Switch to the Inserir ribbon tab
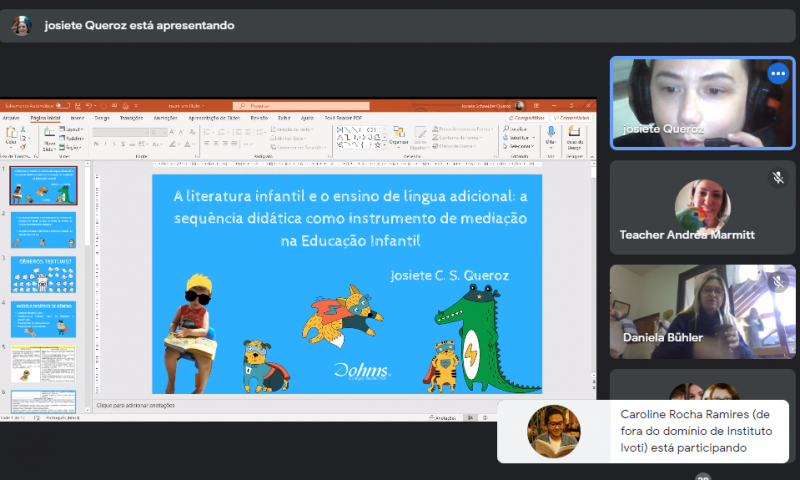The height and width of the screenshot is (480, 800). [78, 118]
